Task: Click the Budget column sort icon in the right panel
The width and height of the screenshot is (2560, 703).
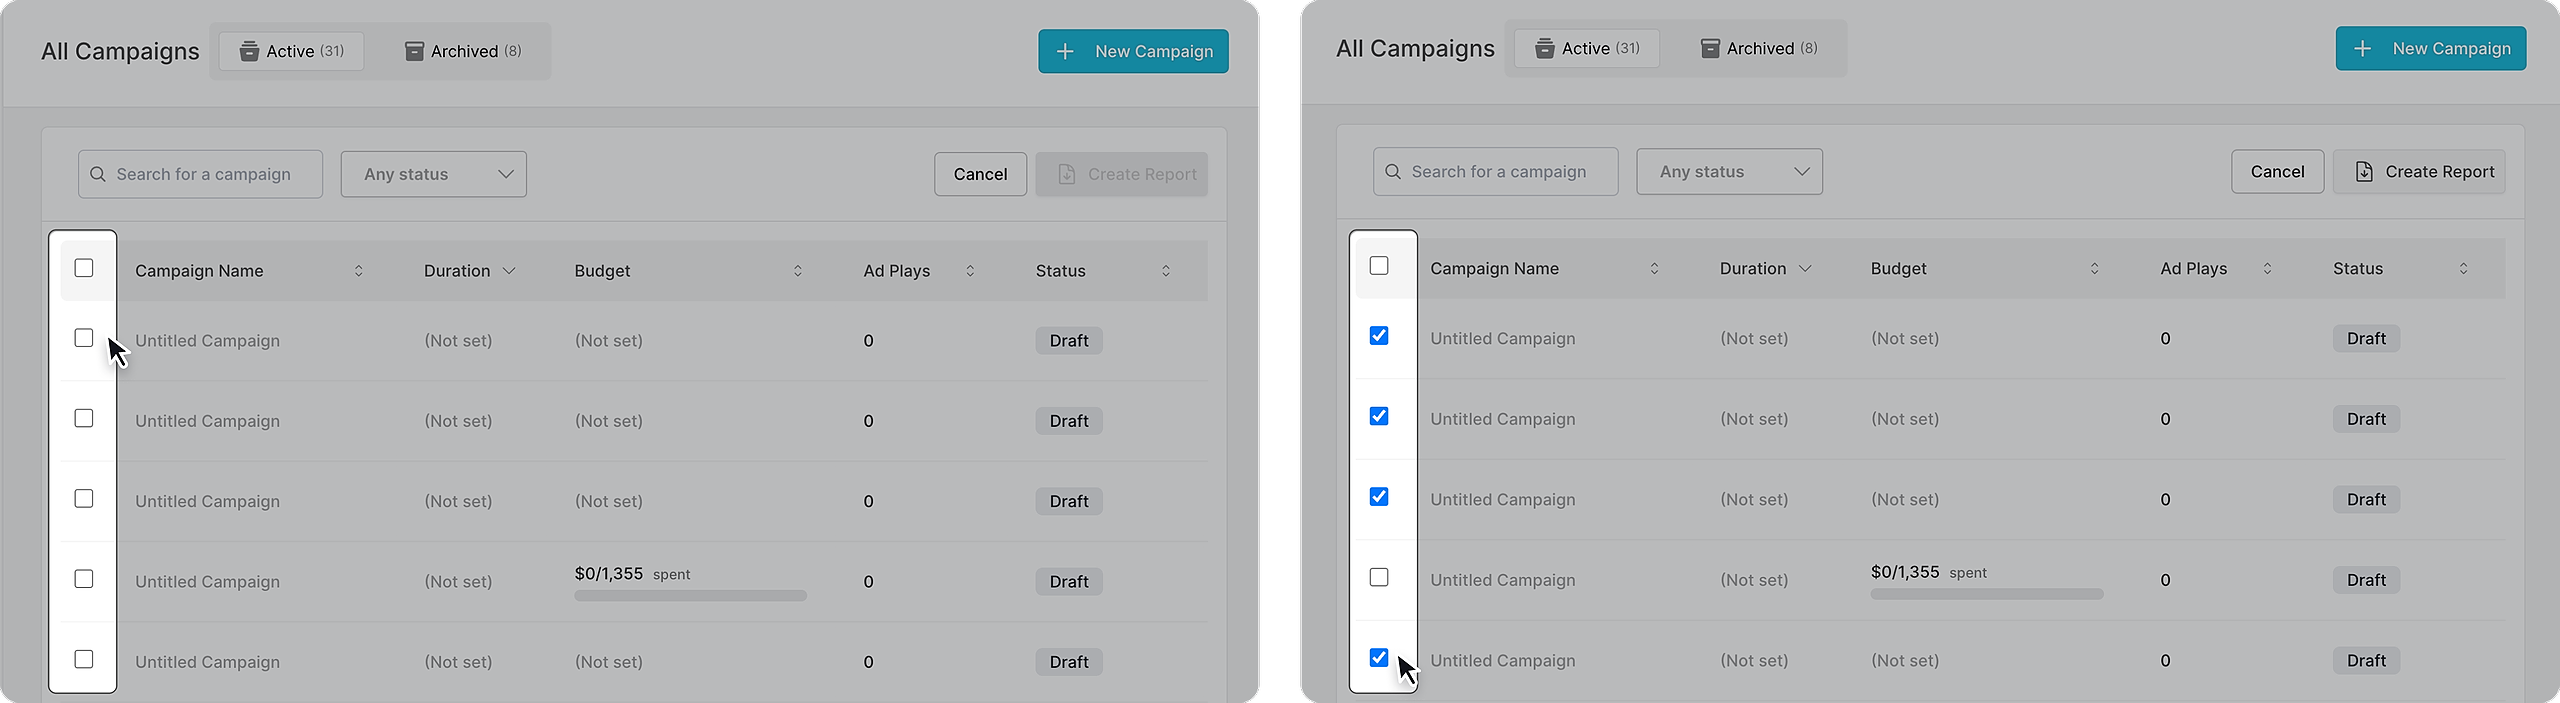Action: tap(2094, 269)
